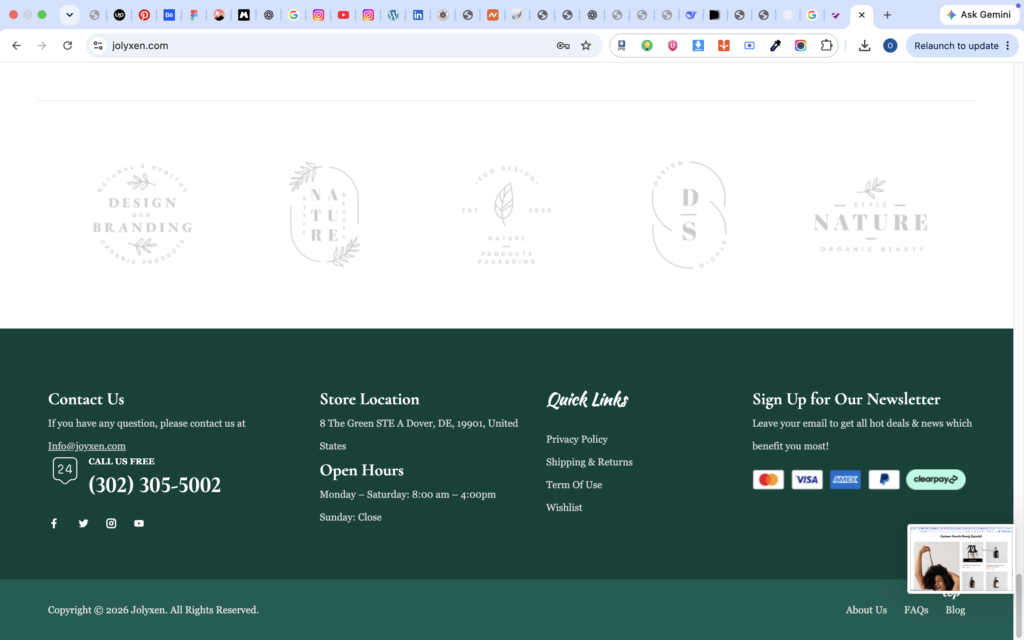
Task: Open Shipping & Returns link
Action: pos(589,462)
